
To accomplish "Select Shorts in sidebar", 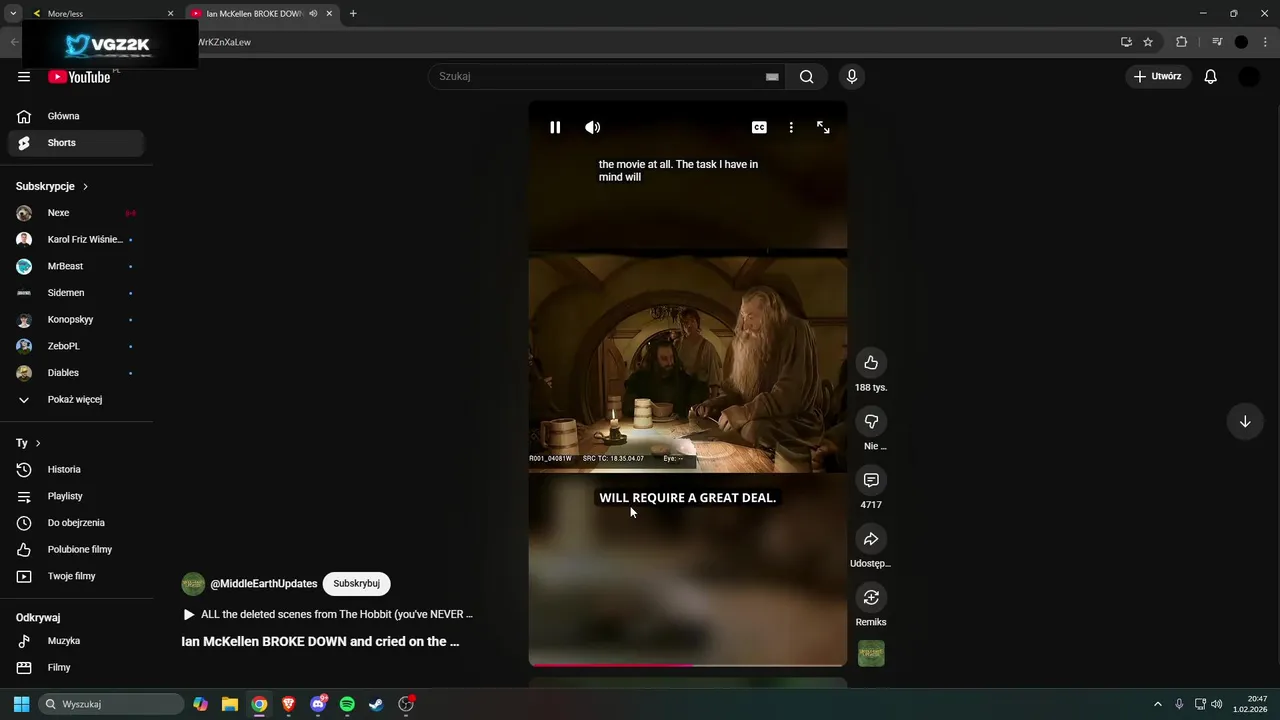I will pyautogui.click(x=76, y=143).
